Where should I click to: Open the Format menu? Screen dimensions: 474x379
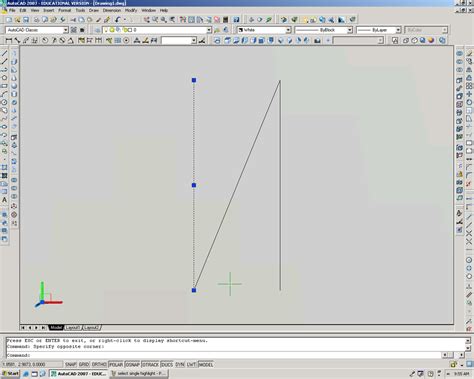pos(65,10)
